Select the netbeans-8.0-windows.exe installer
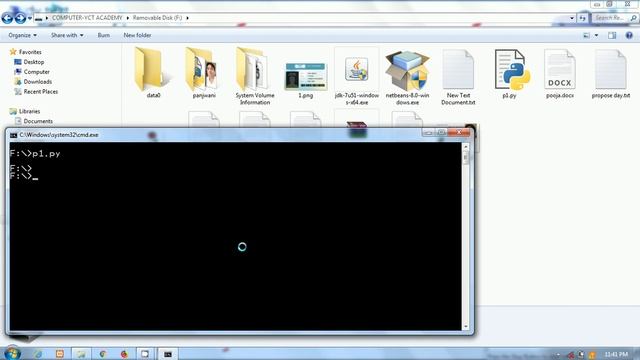 click(407, 76)
